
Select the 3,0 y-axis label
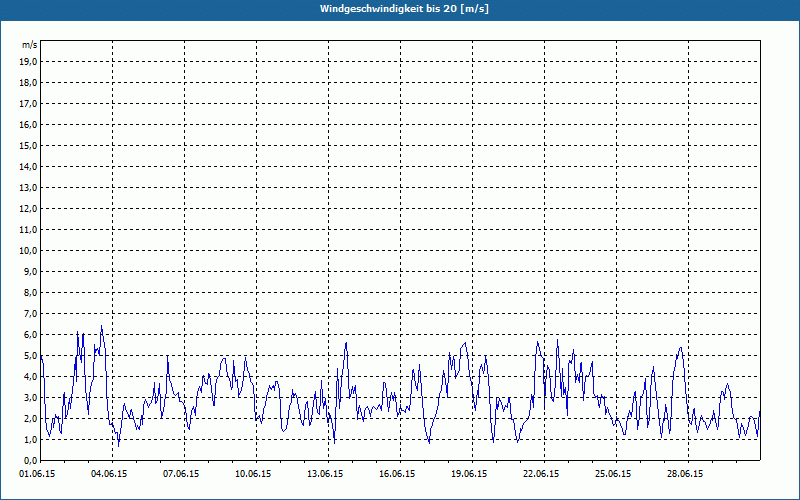coord(30,397)
